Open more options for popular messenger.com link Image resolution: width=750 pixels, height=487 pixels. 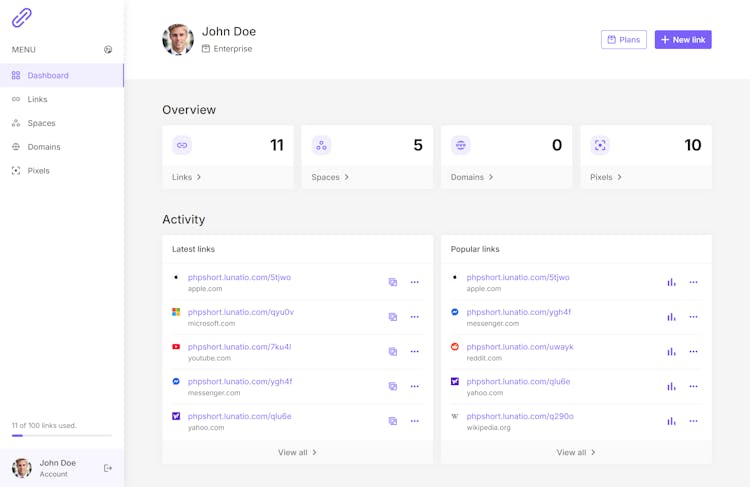point(693,317)
